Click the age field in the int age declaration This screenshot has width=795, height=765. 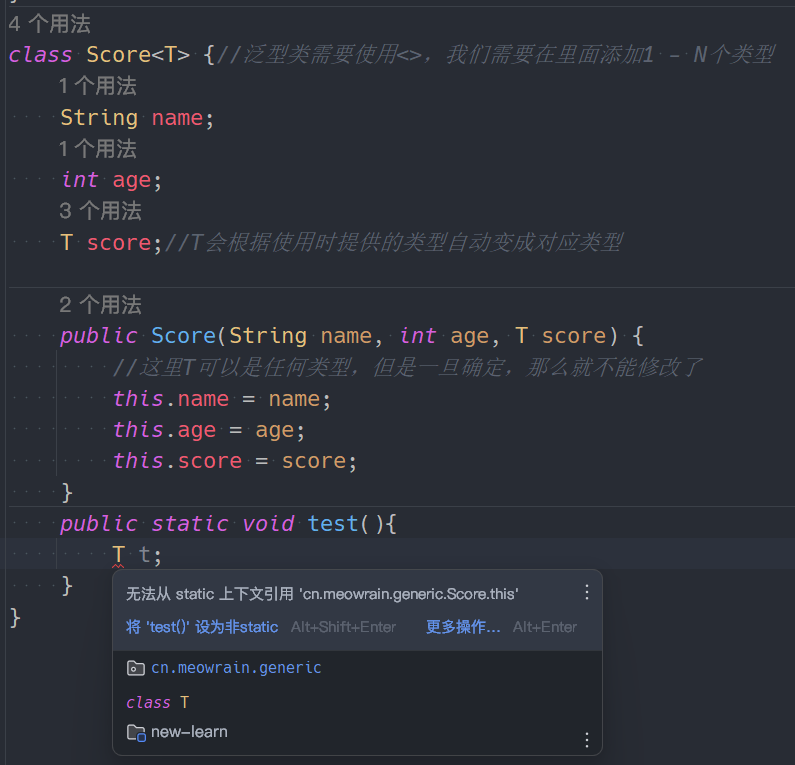coord(131,180)
